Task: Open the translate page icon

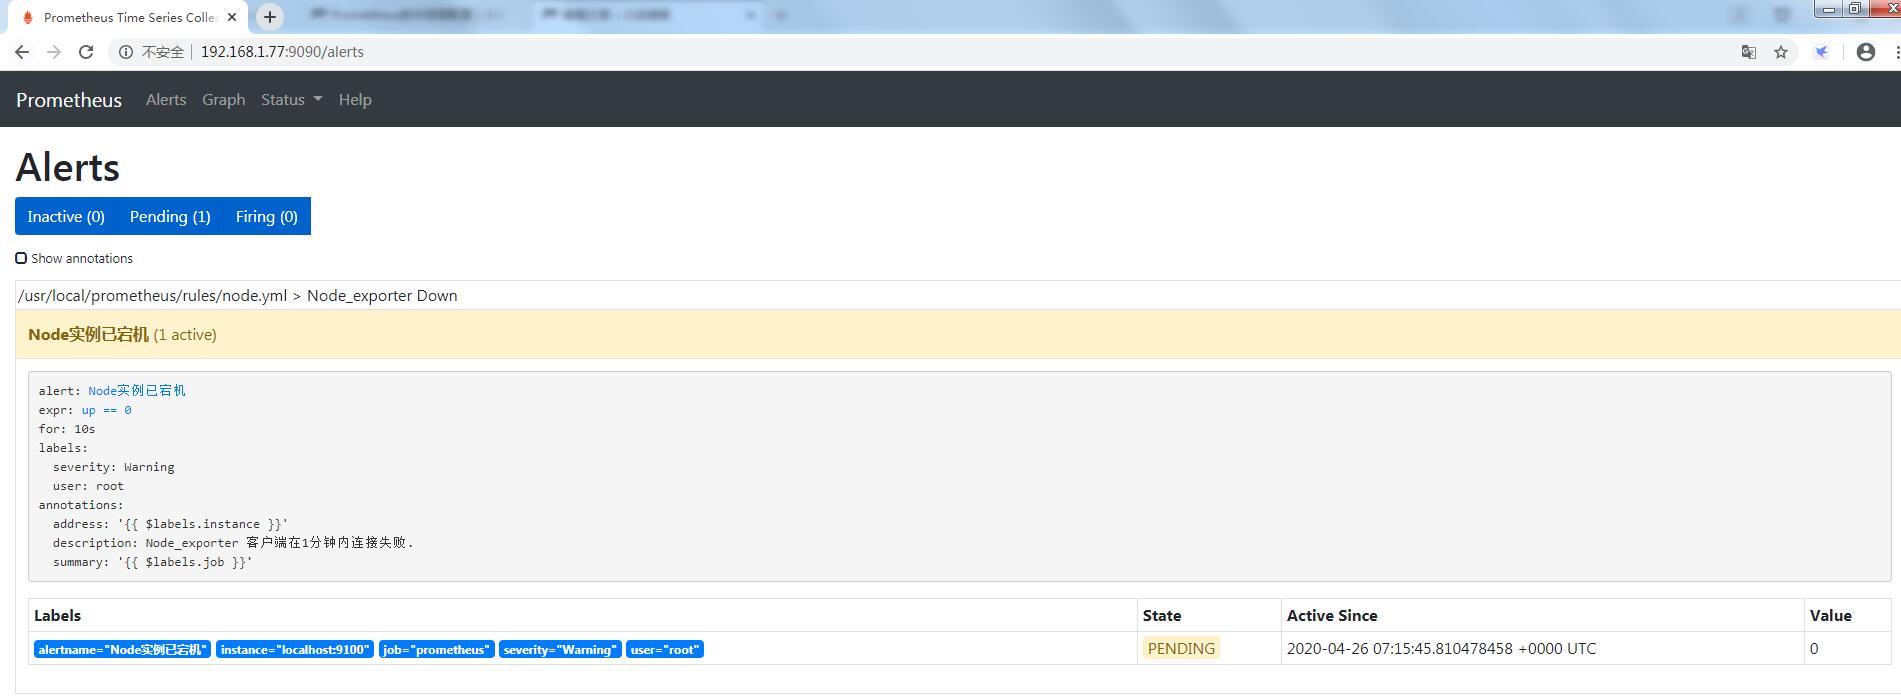Action: pyautogui.click(x=1749, y=52)
